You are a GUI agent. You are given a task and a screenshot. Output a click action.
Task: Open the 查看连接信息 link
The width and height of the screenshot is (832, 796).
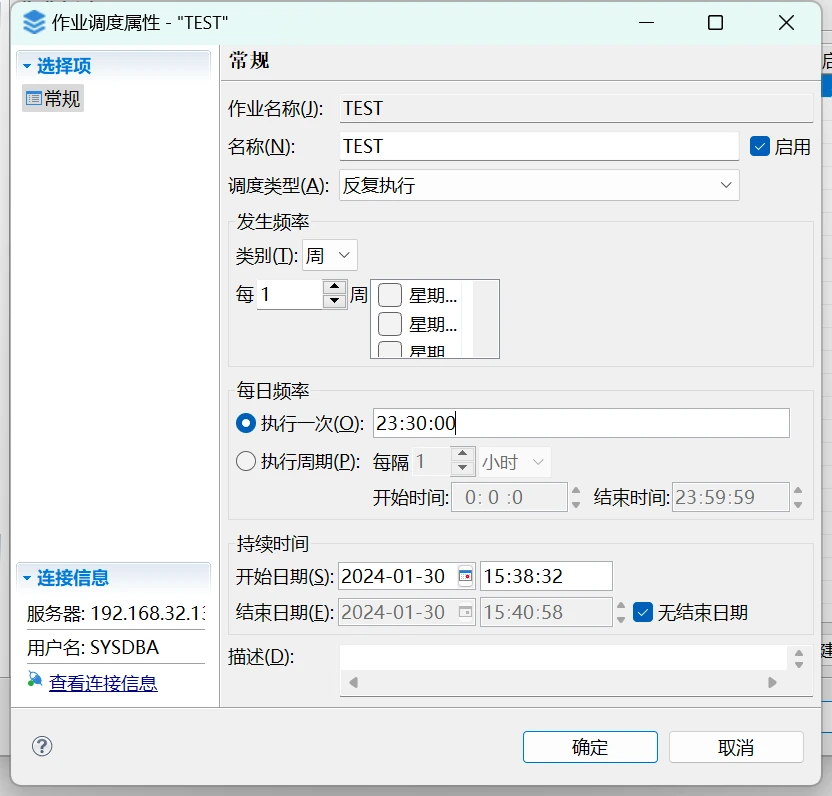pos(103,683)
